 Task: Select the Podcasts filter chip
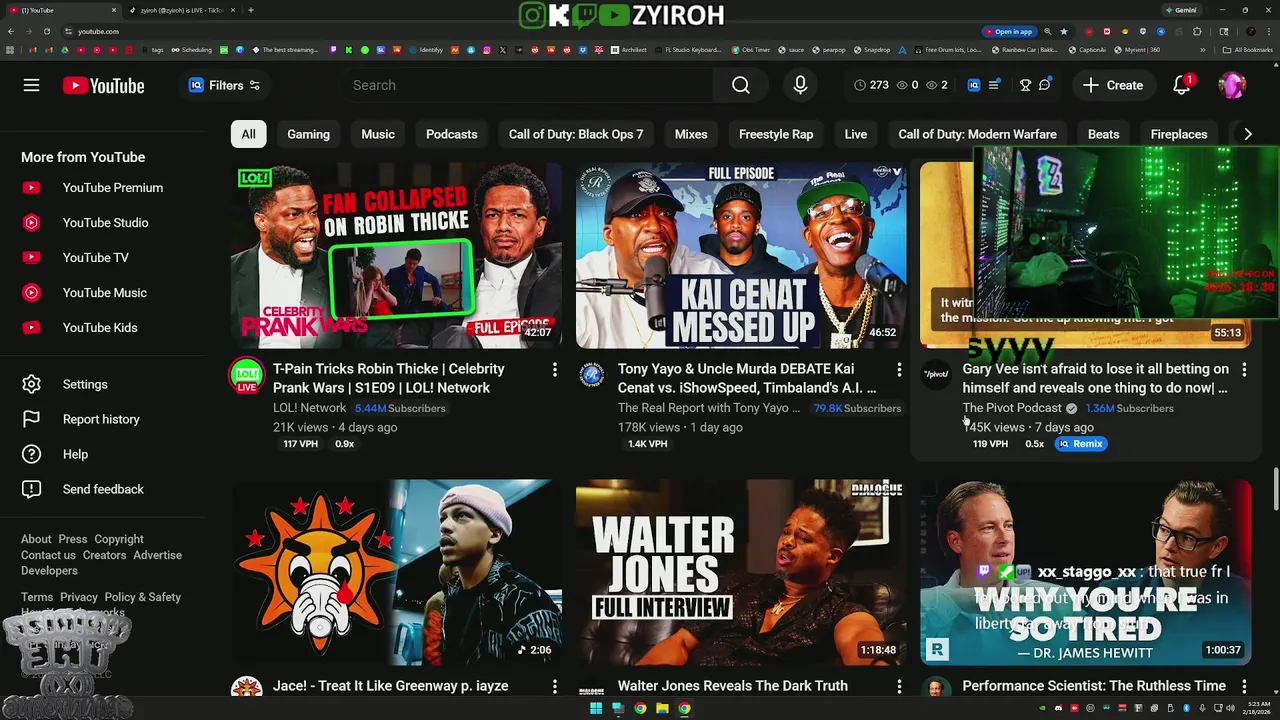(x=452, y=134)
